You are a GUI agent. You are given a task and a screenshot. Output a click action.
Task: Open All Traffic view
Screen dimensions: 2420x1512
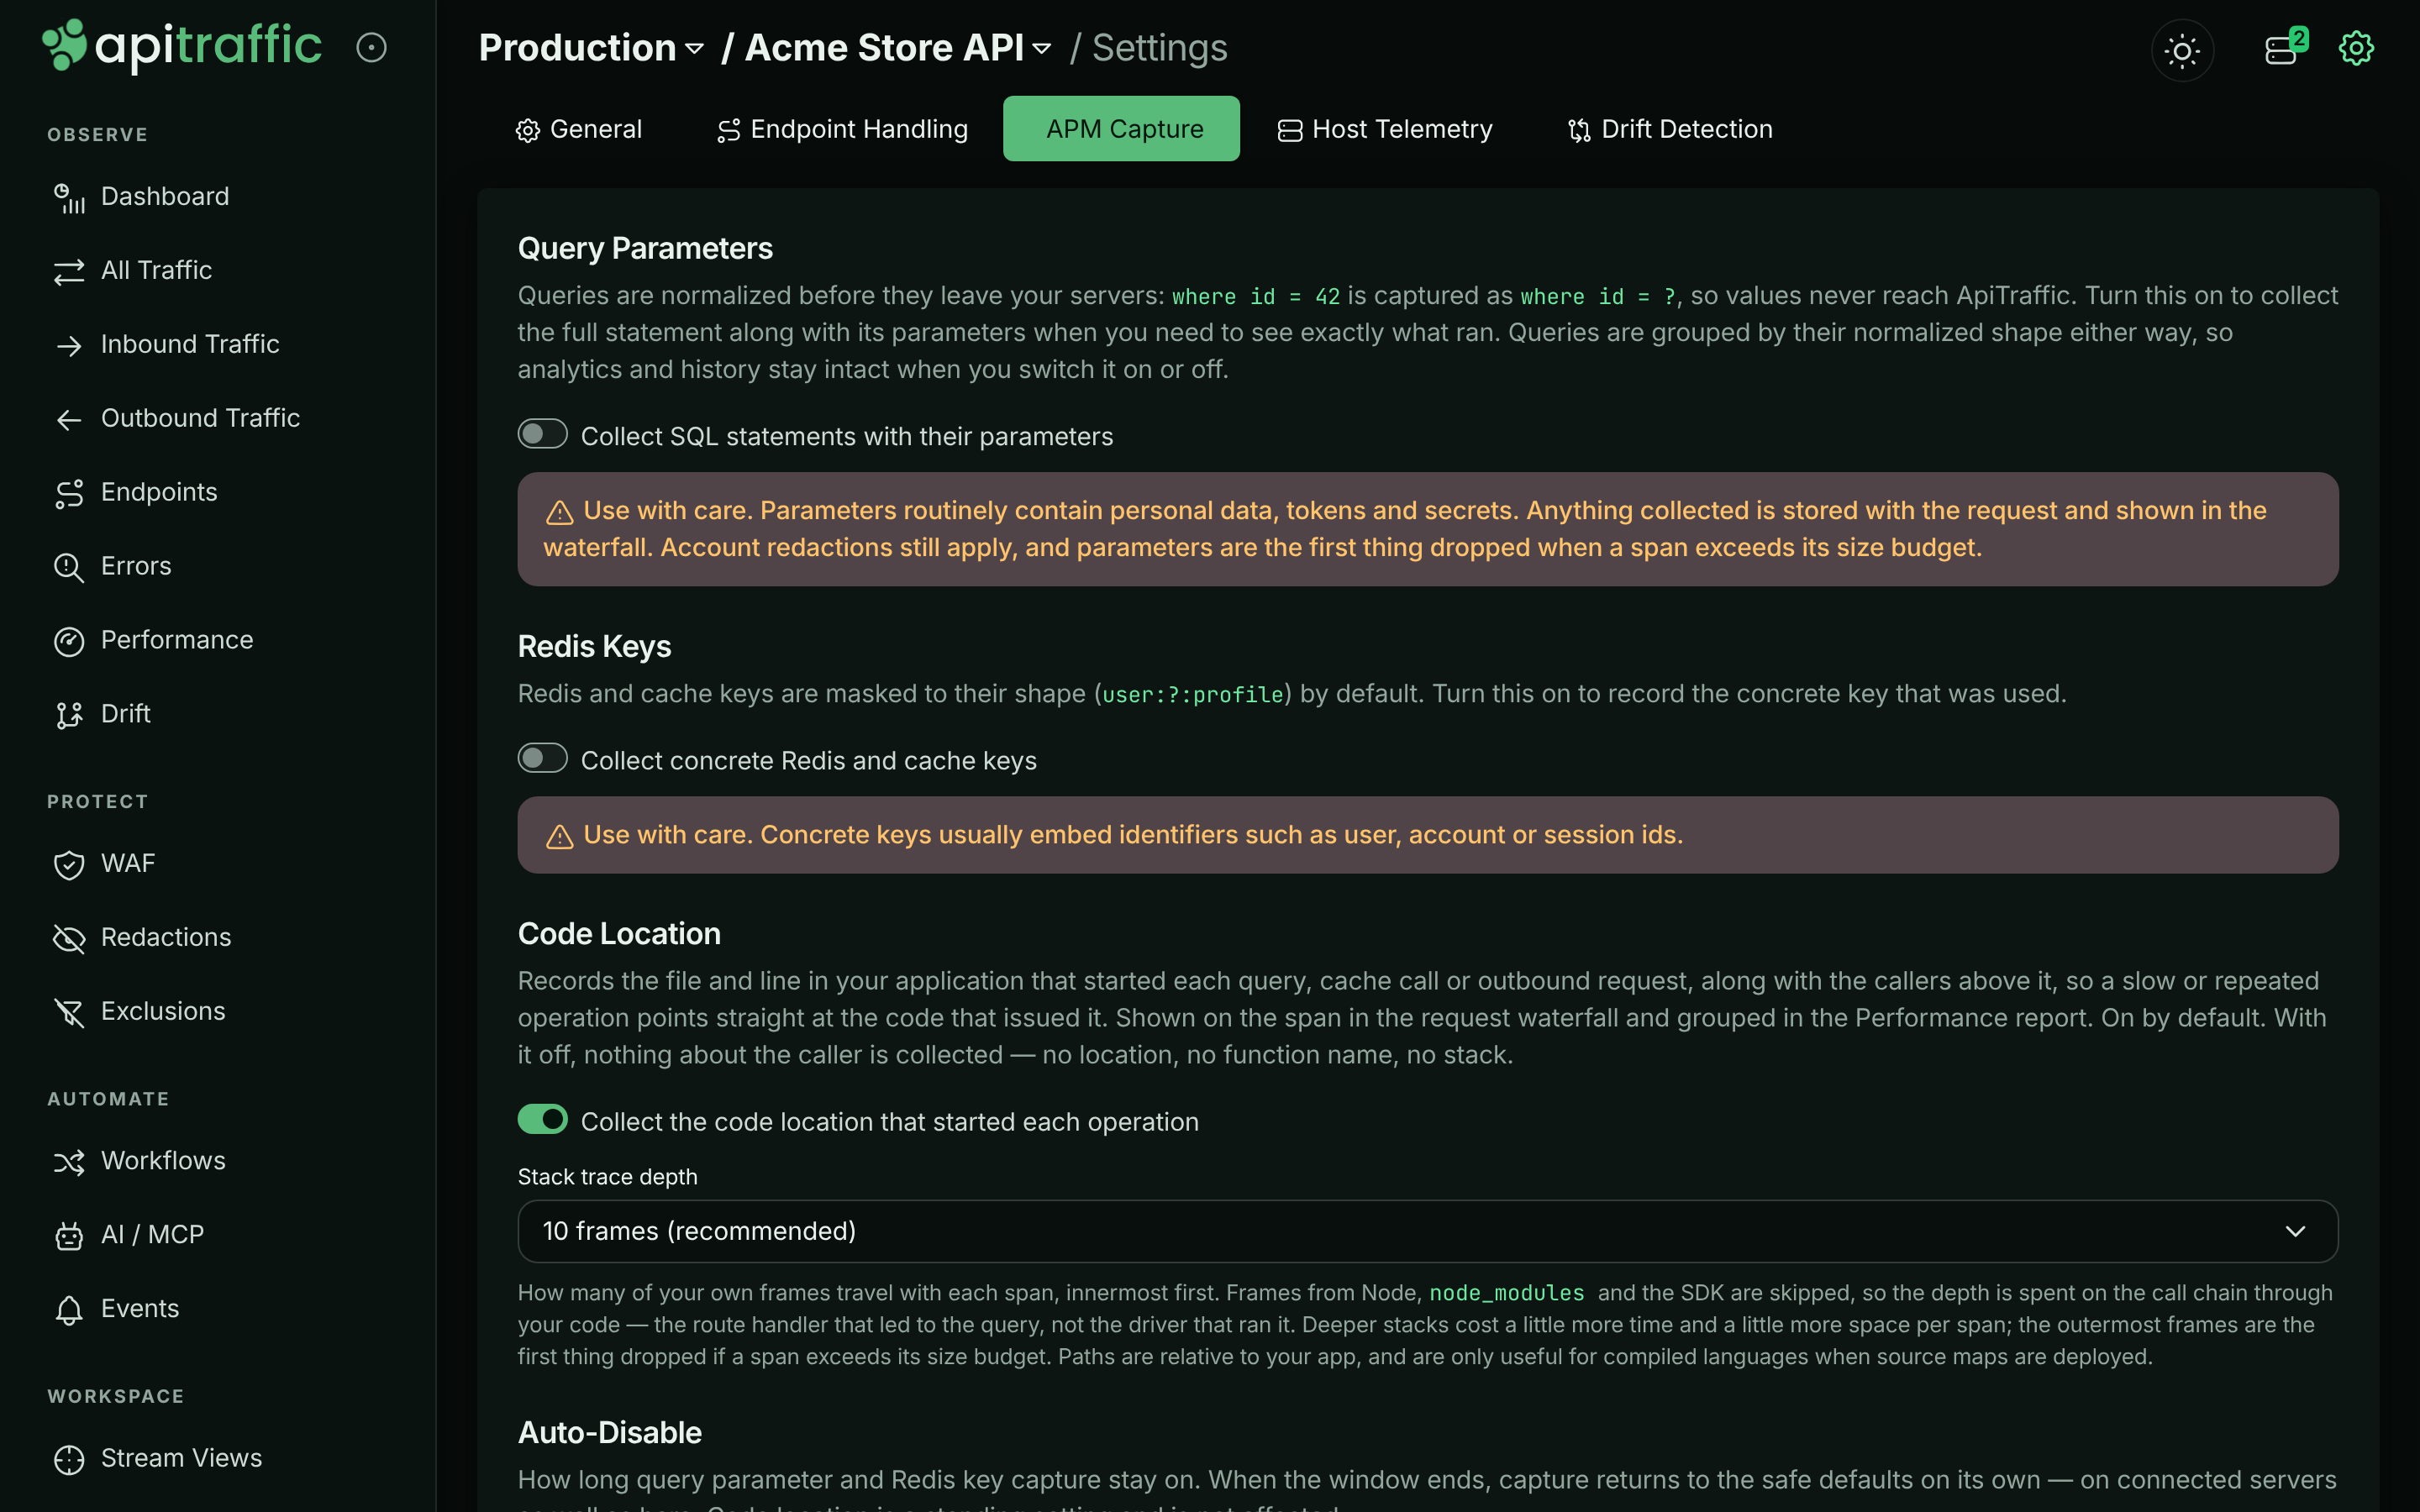133,271
